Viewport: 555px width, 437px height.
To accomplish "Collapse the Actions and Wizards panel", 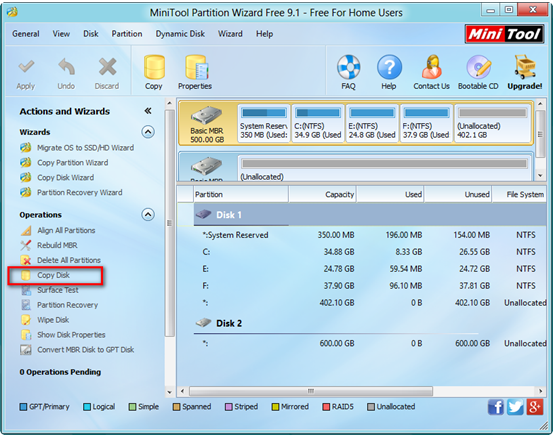I will 148,111.
